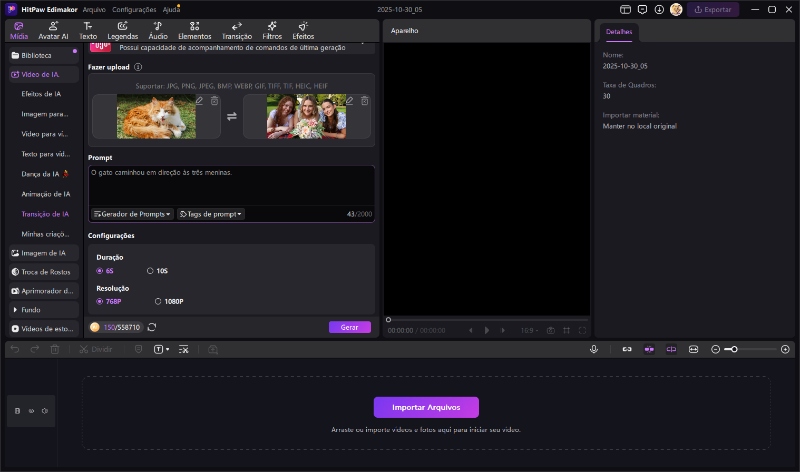The width and height of the screenshot is (800, 472).
Task: Take a snapshot of the preview
Action: tap(551, 331)
